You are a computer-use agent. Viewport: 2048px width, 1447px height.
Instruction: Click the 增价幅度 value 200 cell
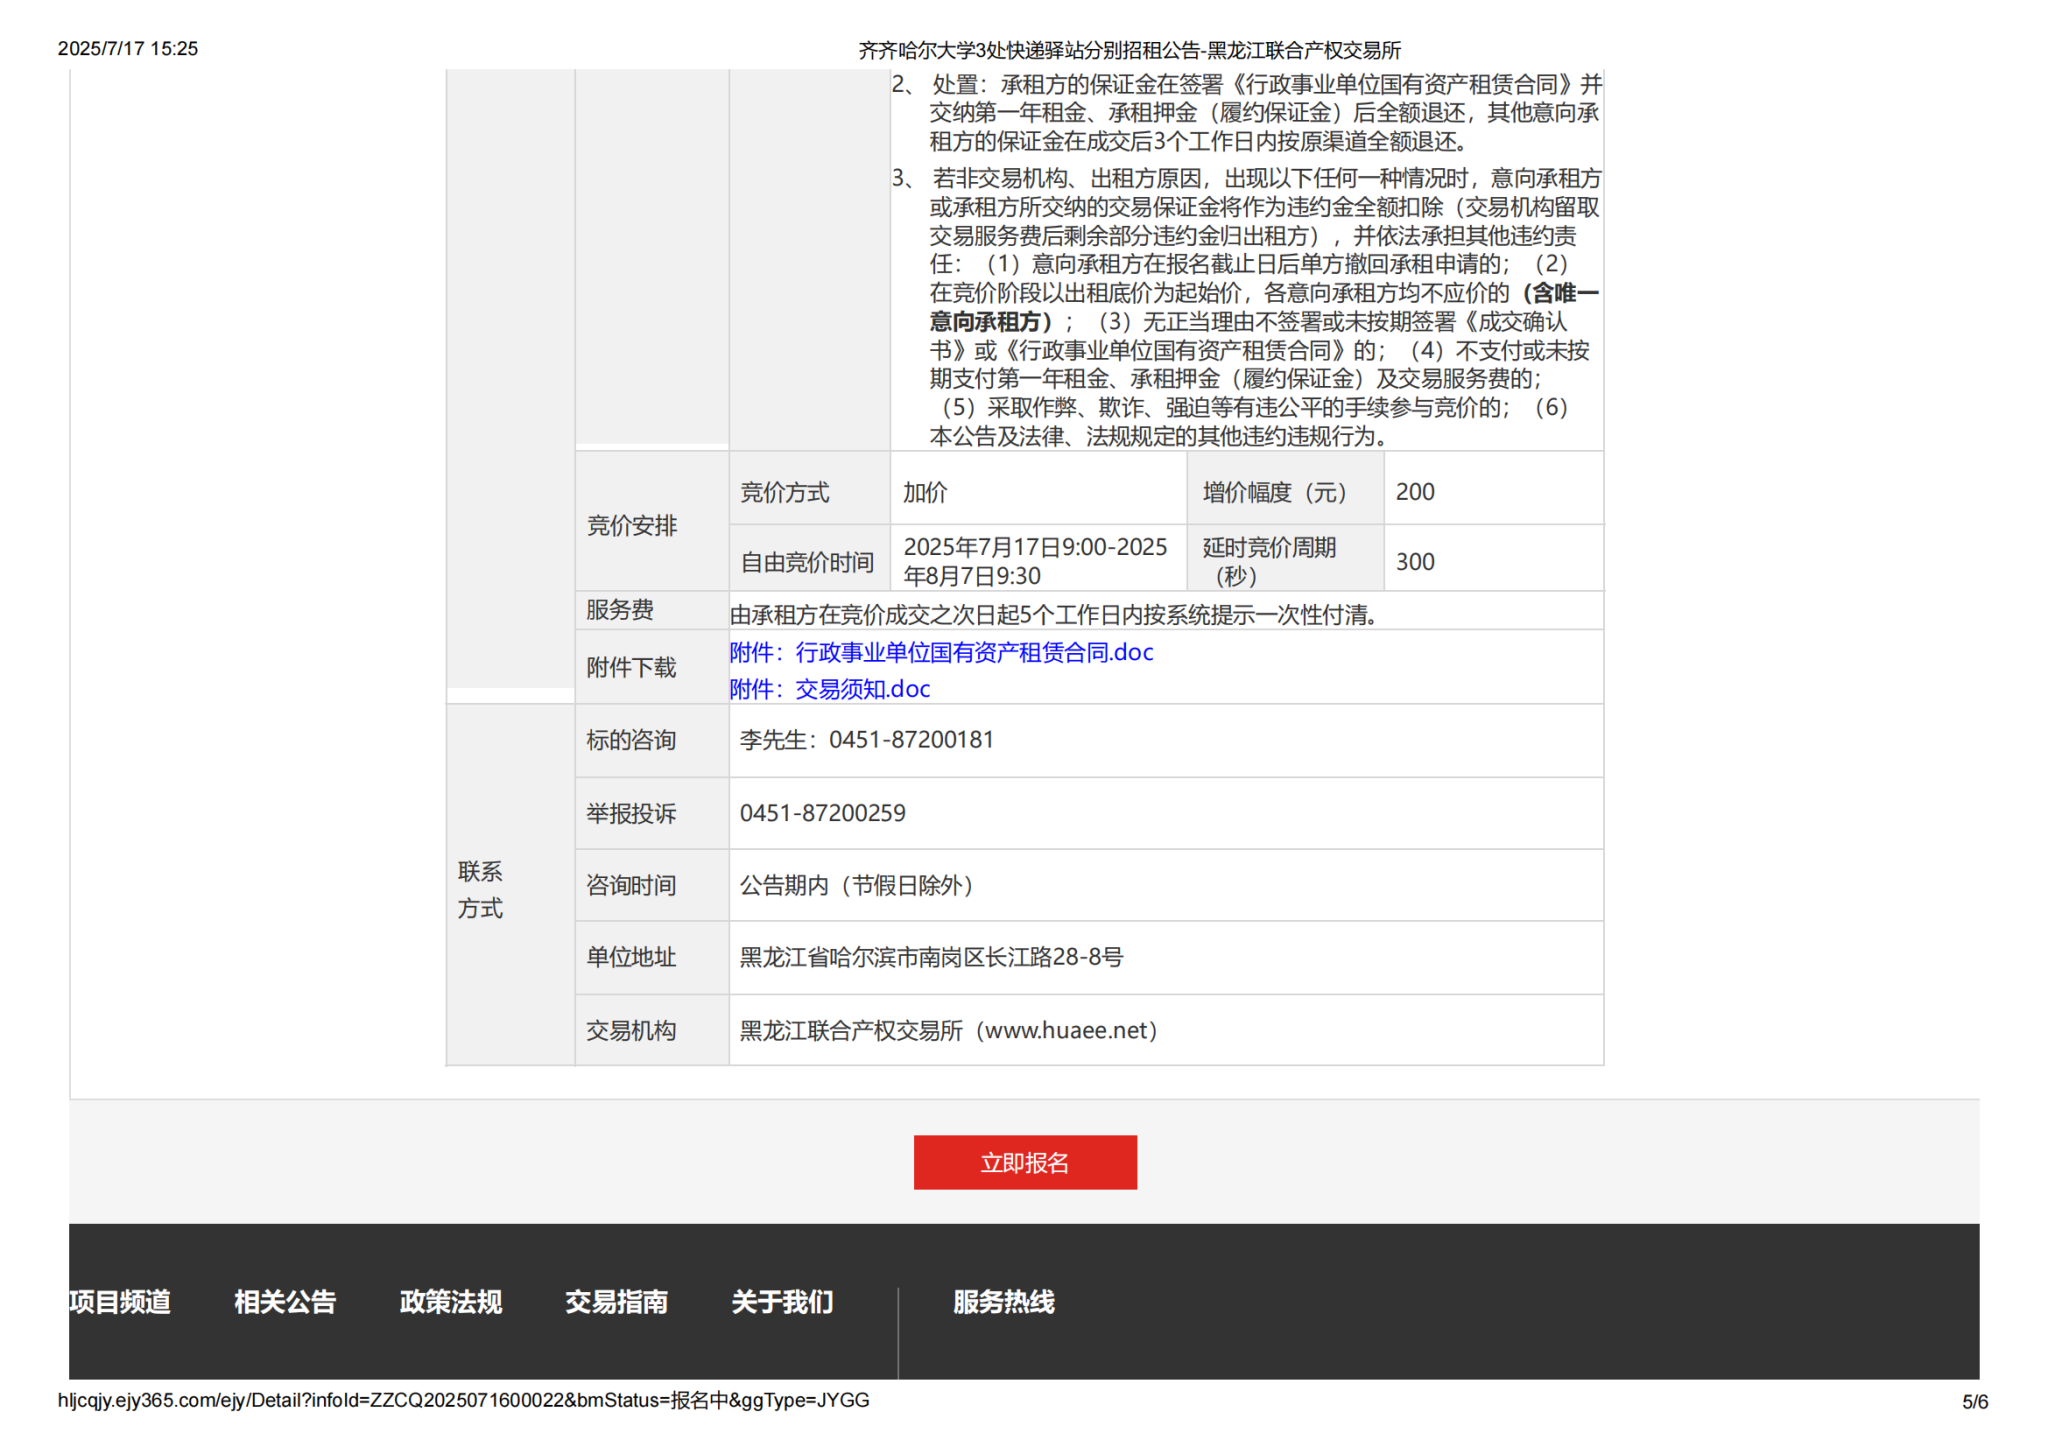[1415, 492]
